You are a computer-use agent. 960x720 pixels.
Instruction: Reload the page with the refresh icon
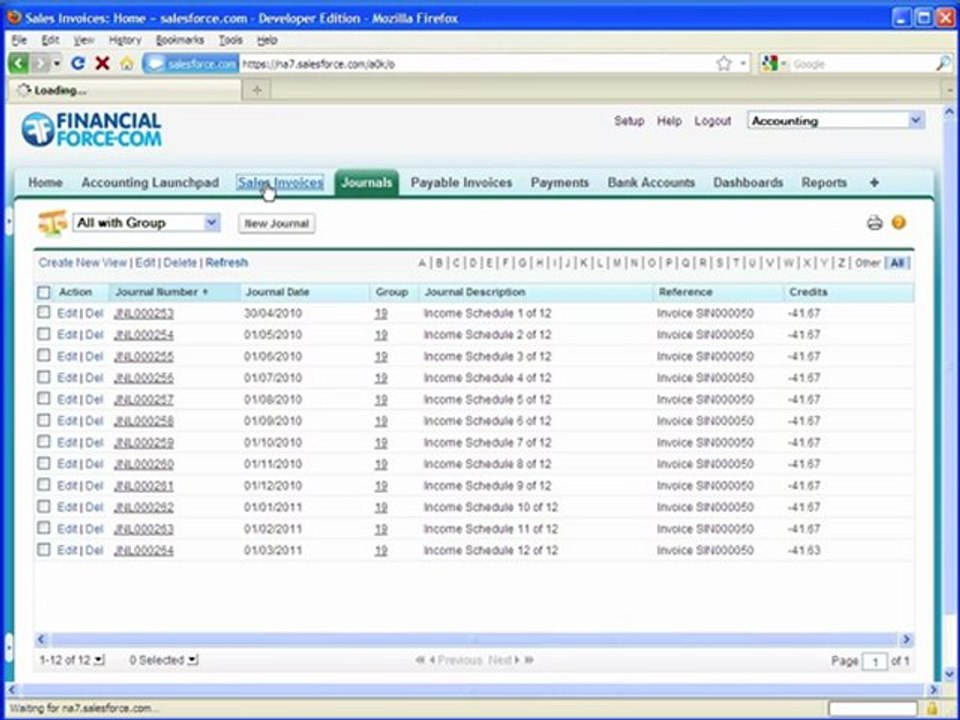pyautogui.click(x=78, y=63)
